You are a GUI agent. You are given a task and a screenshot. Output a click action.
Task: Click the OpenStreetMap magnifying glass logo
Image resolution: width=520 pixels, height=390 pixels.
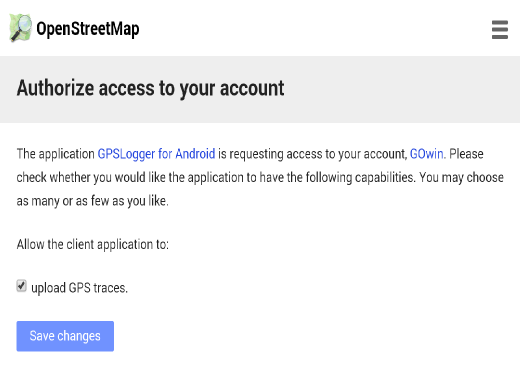pyautogui.click(x=21, y=28)
